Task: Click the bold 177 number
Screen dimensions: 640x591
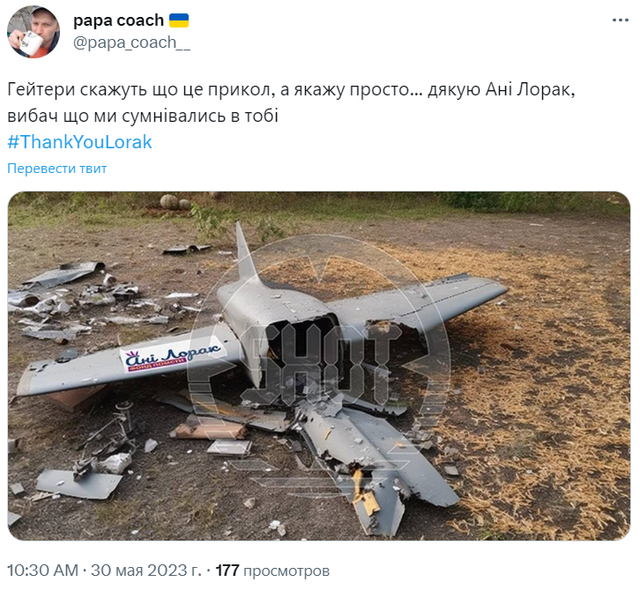Action: point(228,571)
